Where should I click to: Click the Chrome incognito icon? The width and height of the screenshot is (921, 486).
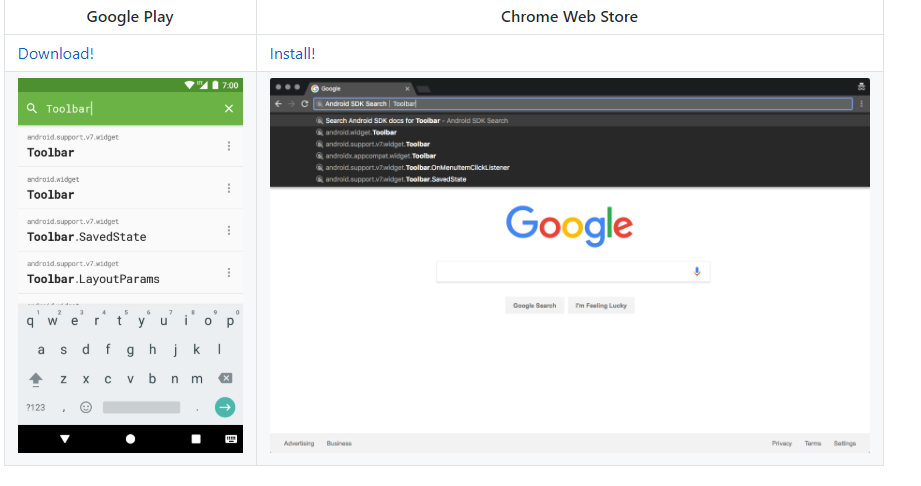(861, 86)
